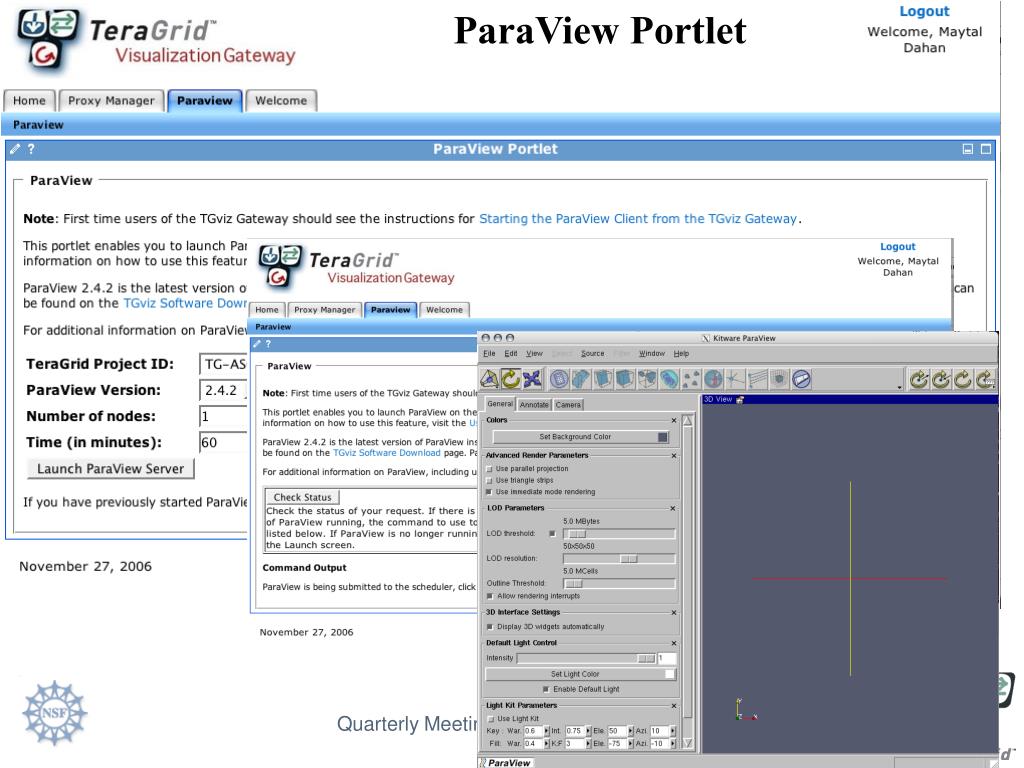Click the Check Status button
This screenshot has height=768, width=1024.
302,497
